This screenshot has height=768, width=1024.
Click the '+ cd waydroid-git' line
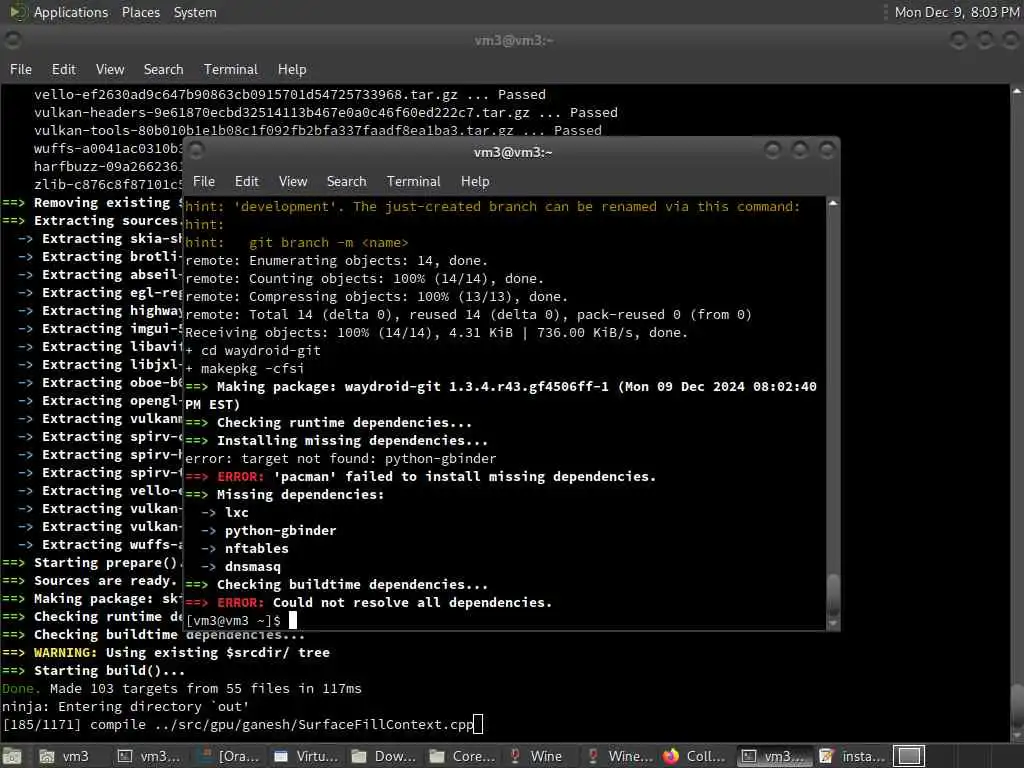tap(253, 351)
